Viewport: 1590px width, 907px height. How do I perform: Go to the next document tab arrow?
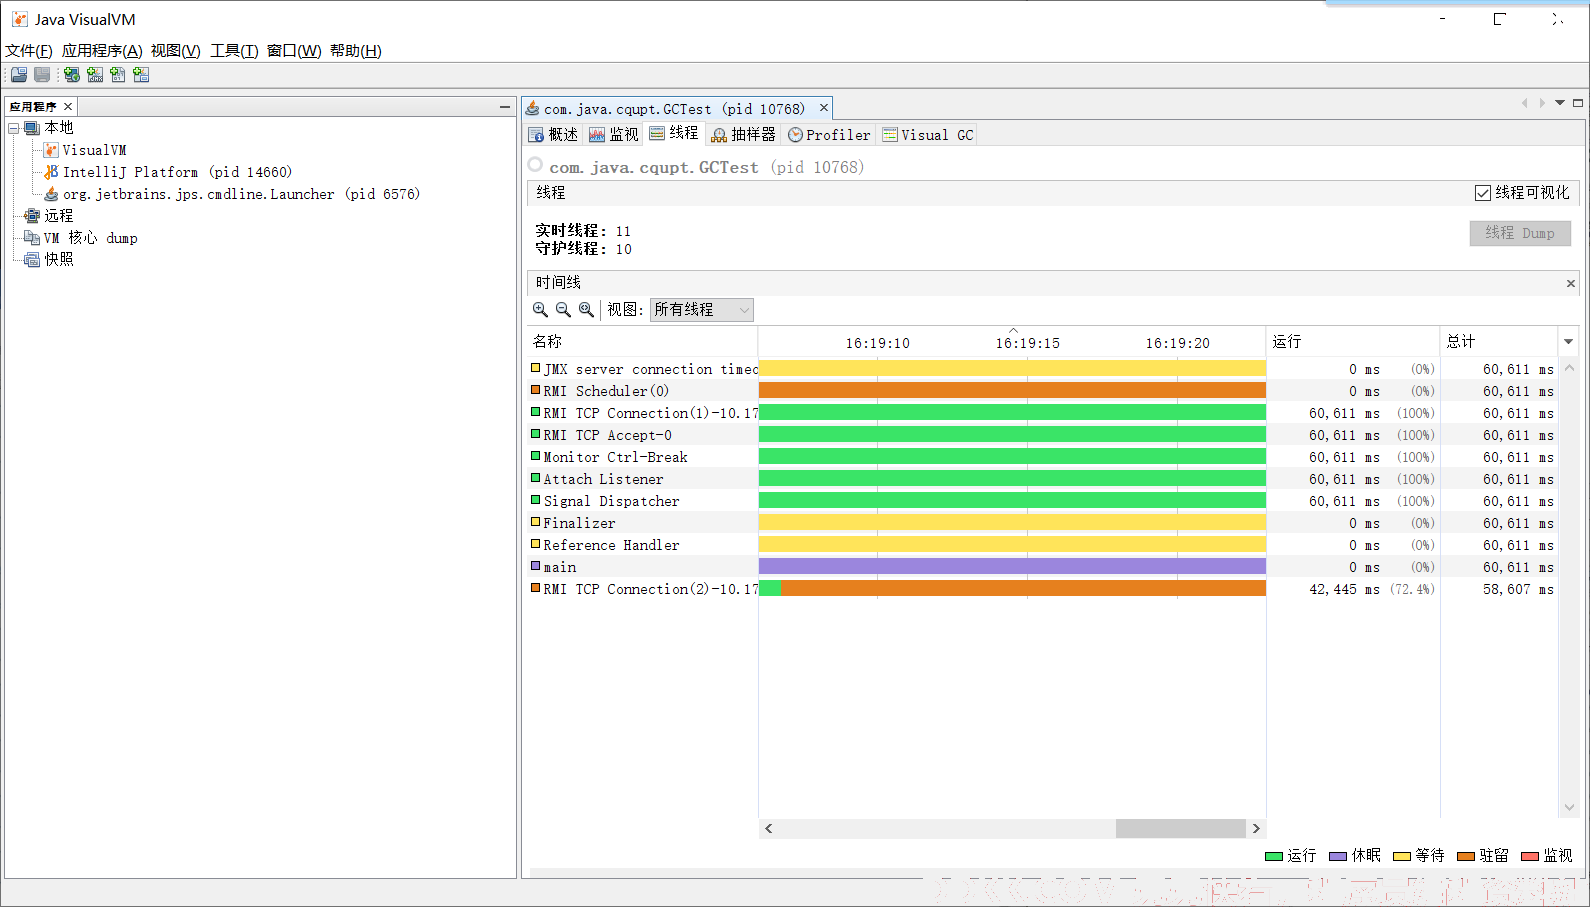tap(1542, 103)
